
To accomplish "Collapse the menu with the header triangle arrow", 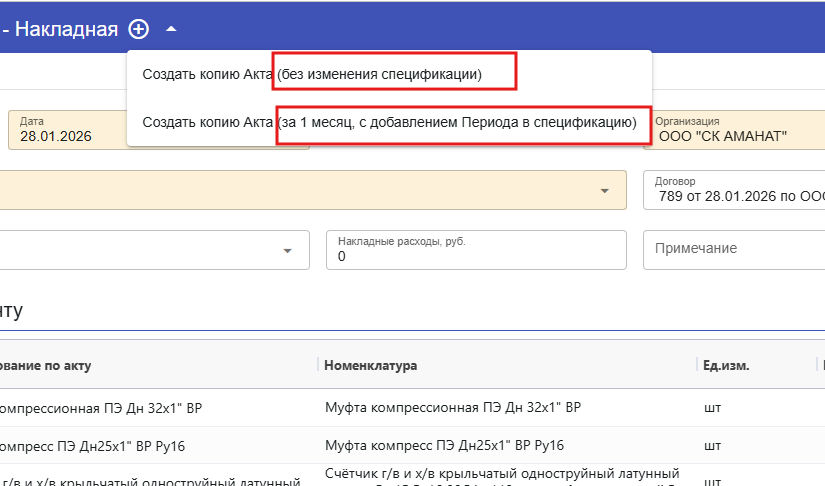I will tap(171, 29).
